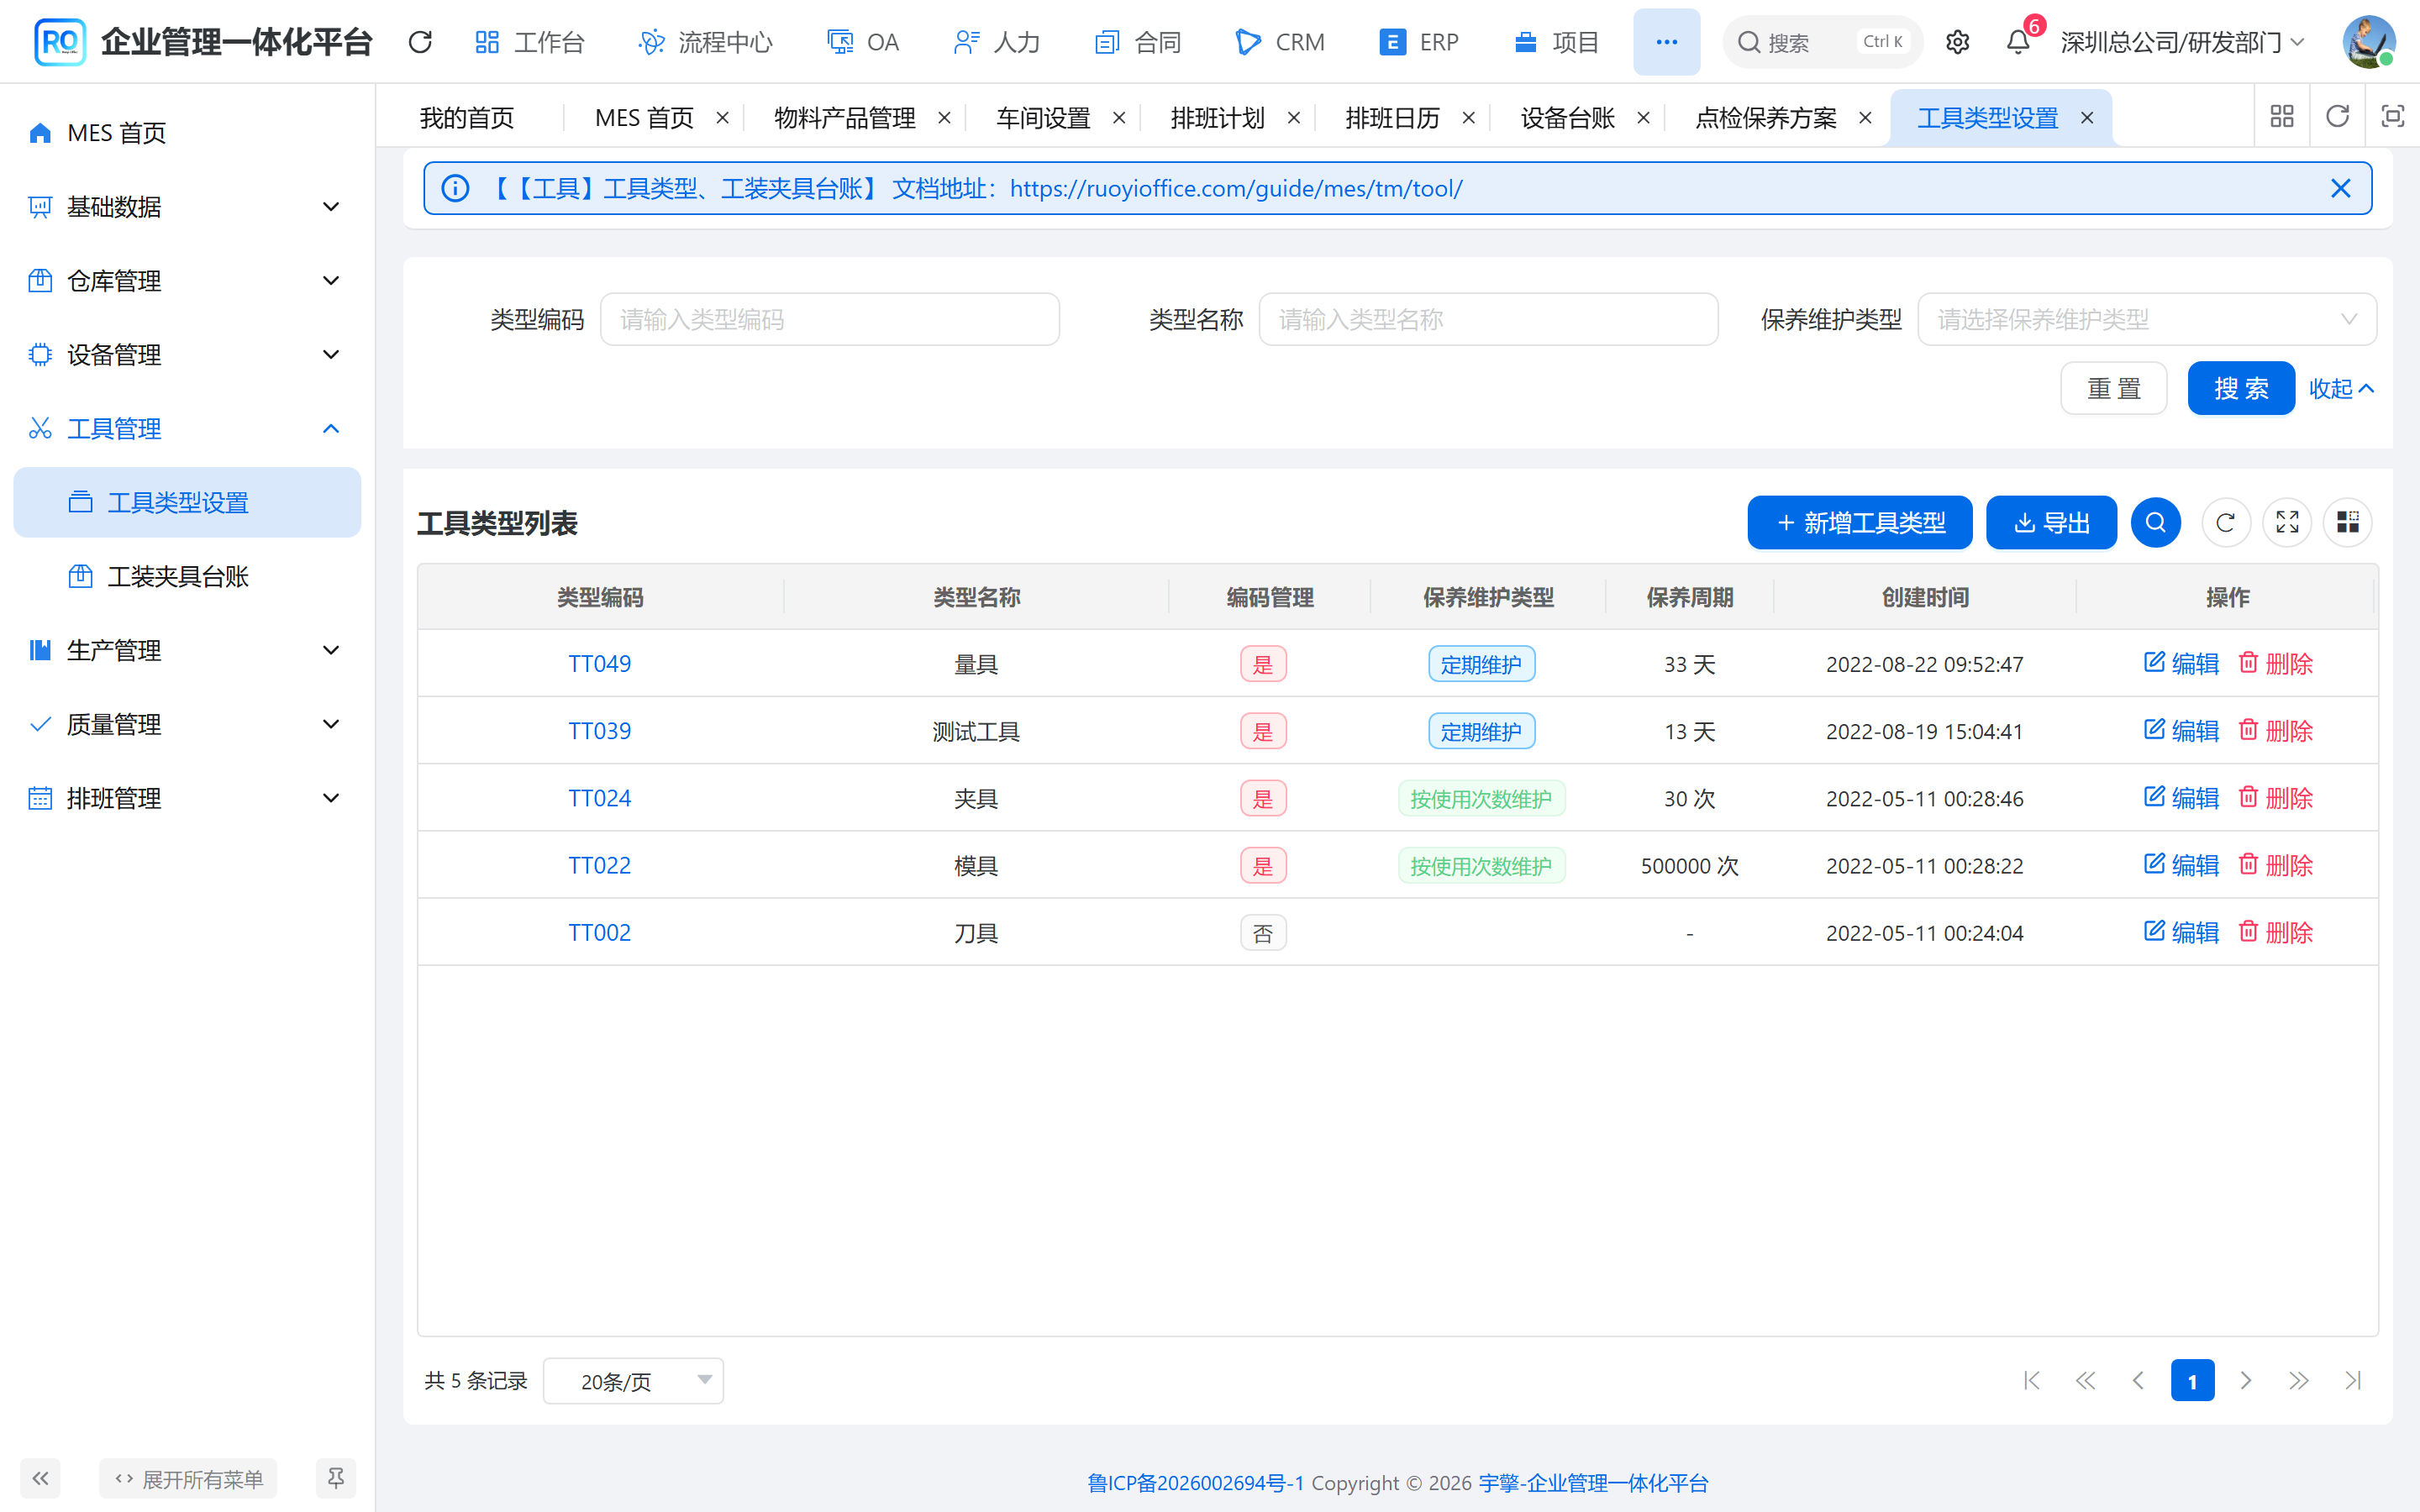
Task: Edit the TT049 row
Action: (x=2181, y=663)
